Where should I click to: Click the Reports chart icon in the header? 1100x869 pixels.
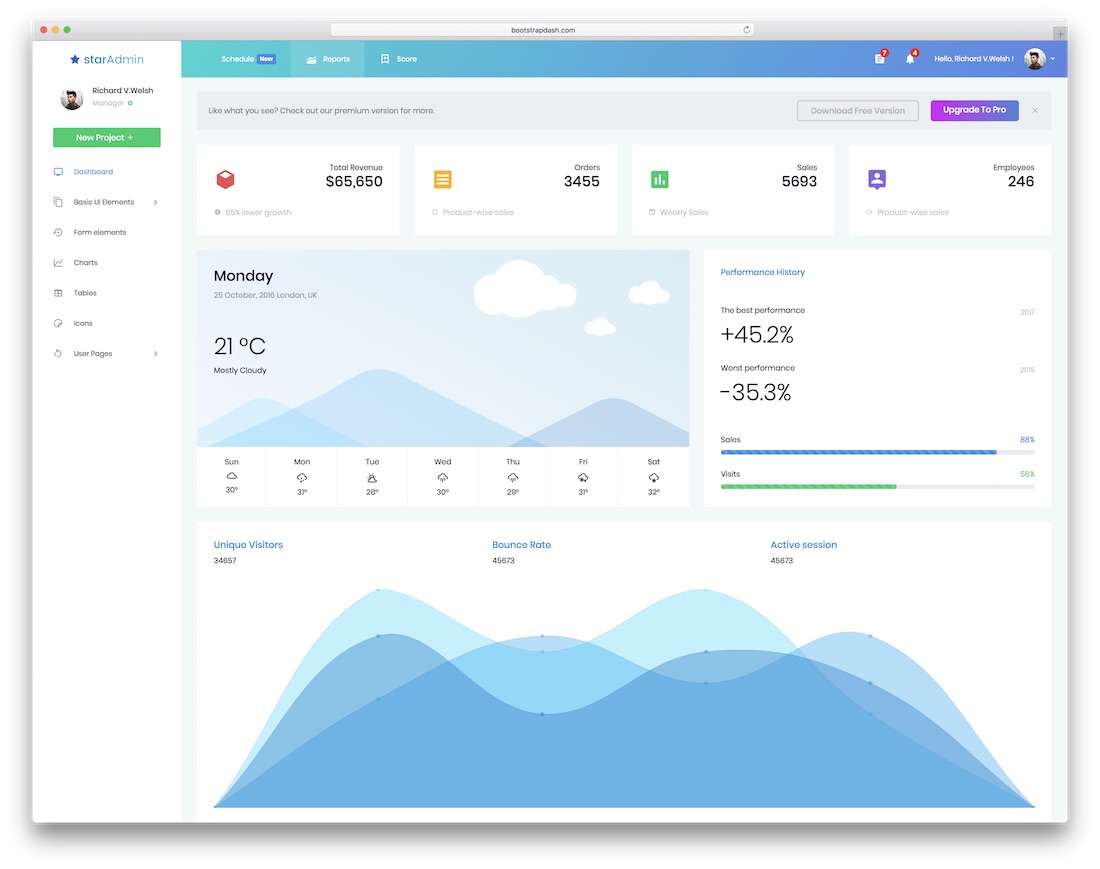[x=311, y=60]
